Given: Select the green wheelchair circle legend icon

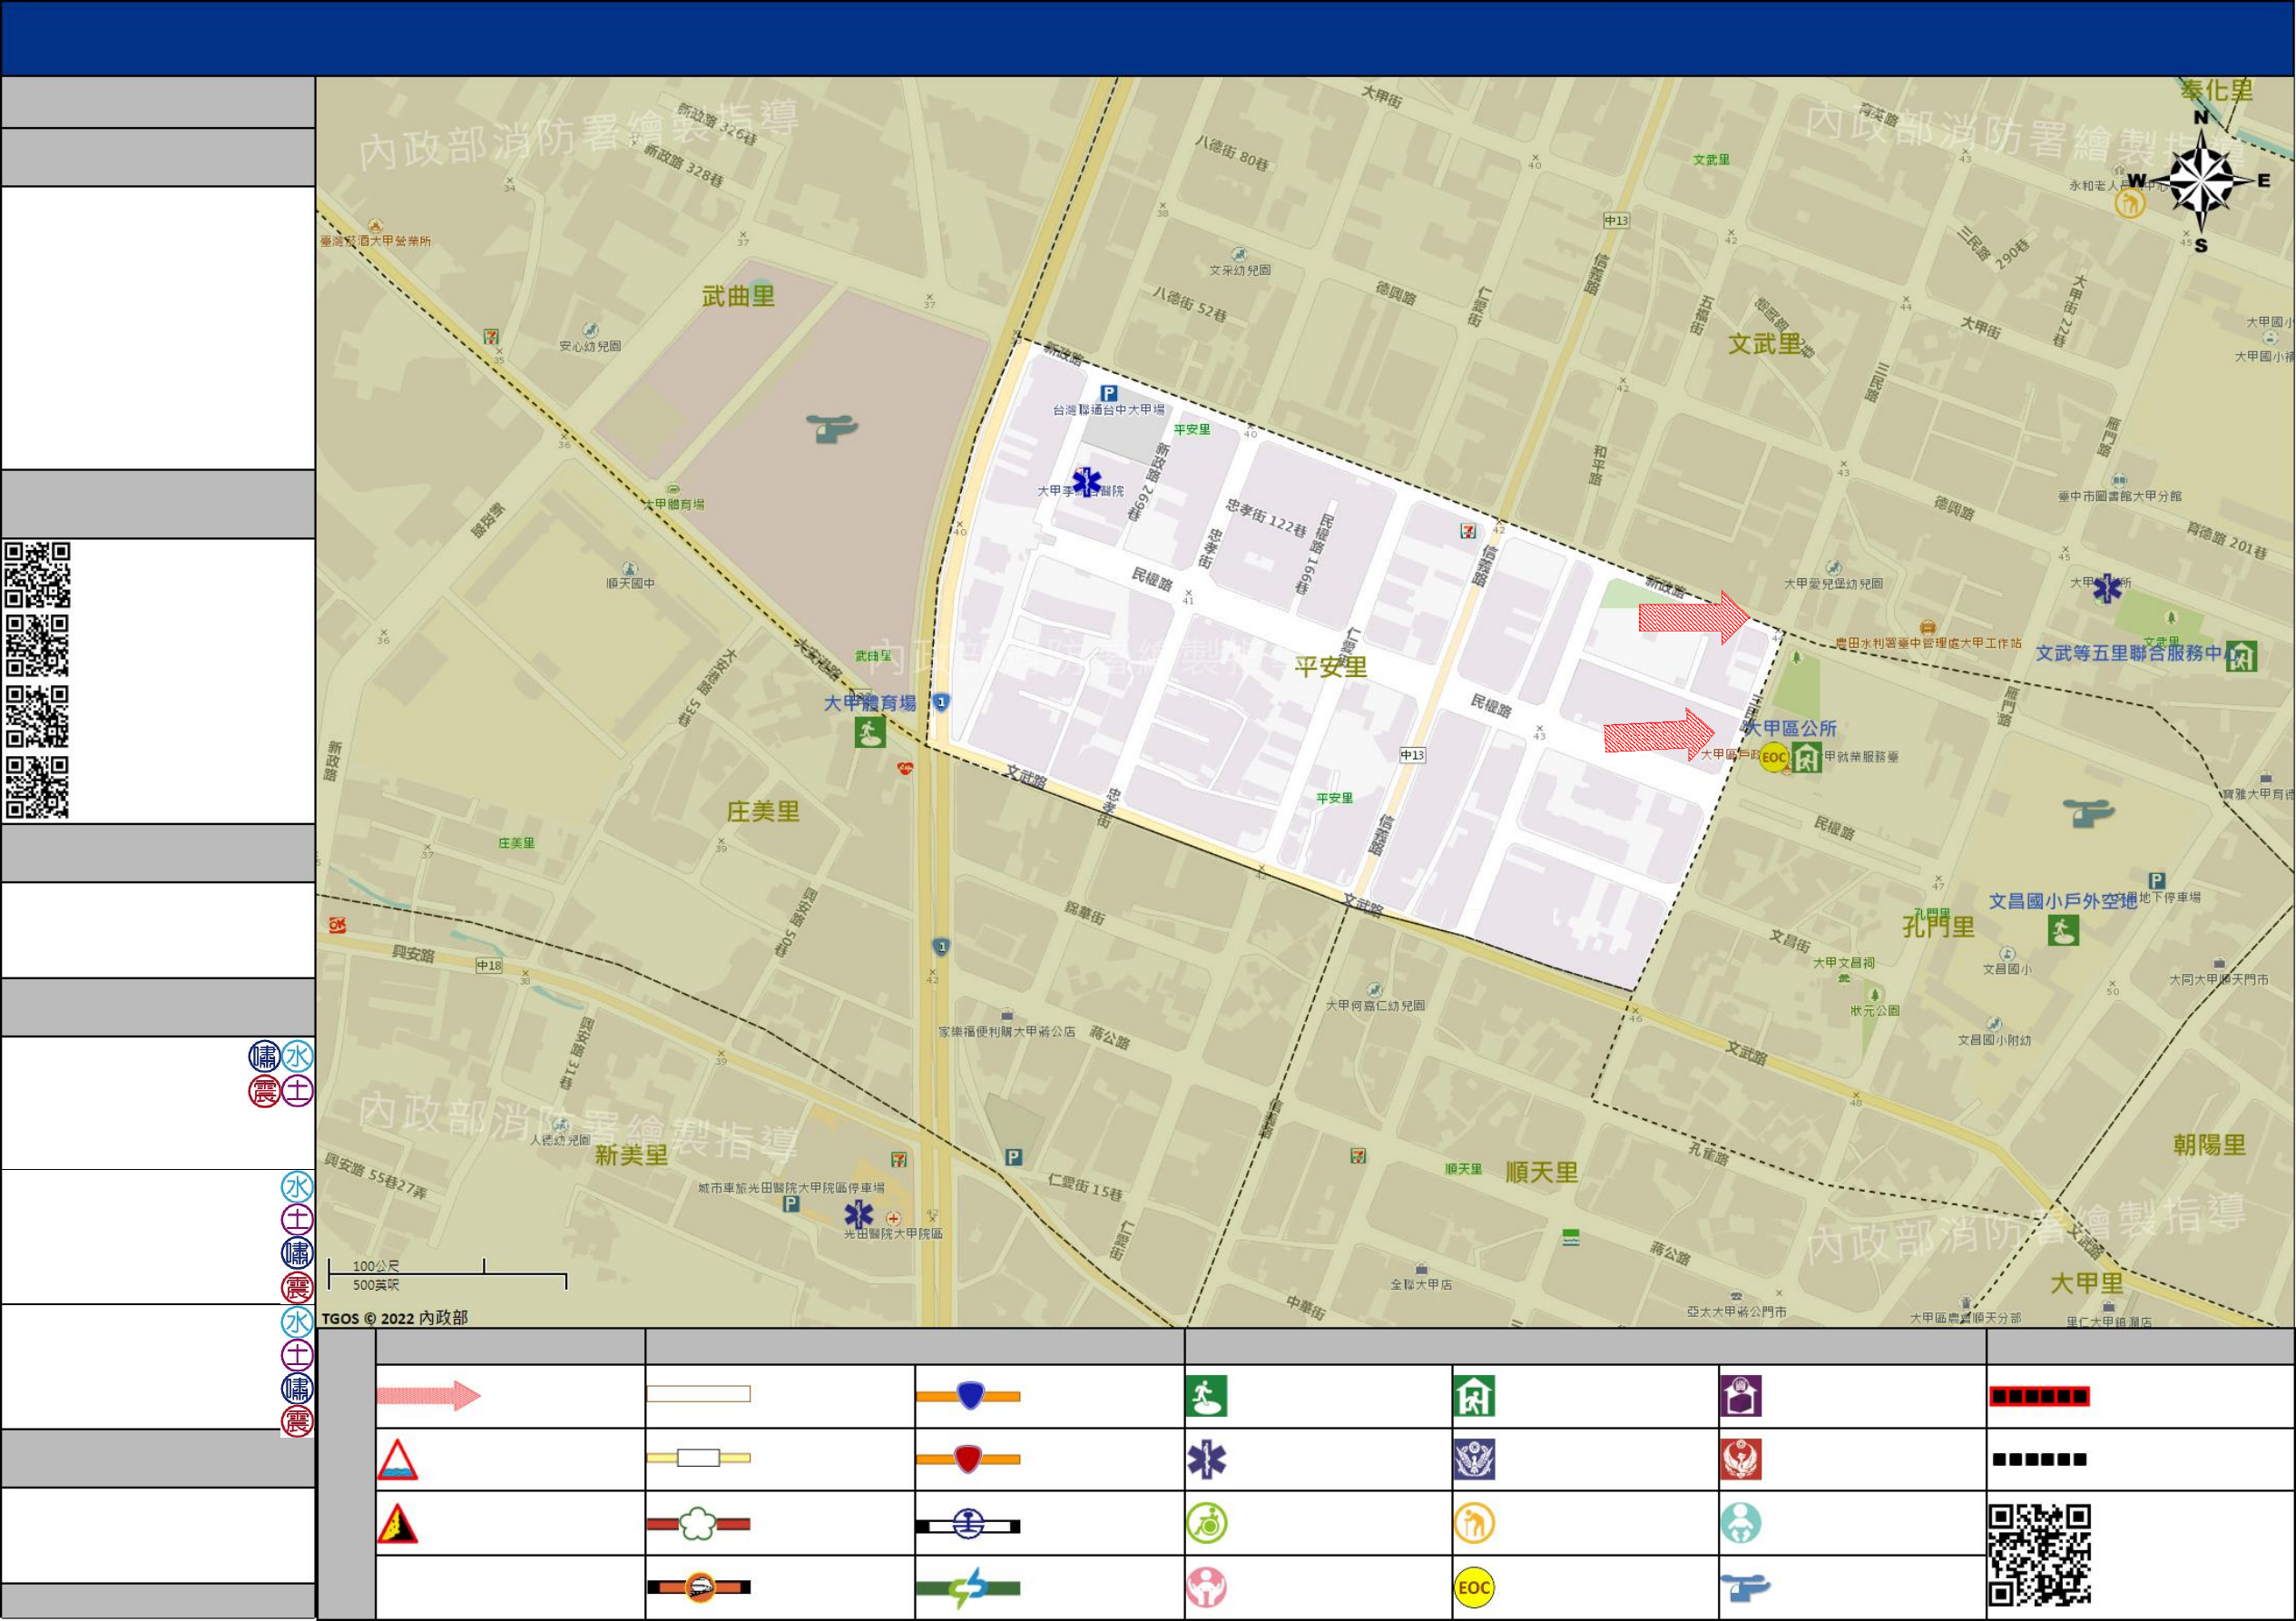Looking at the screenshot, I should point(1207,1524).
